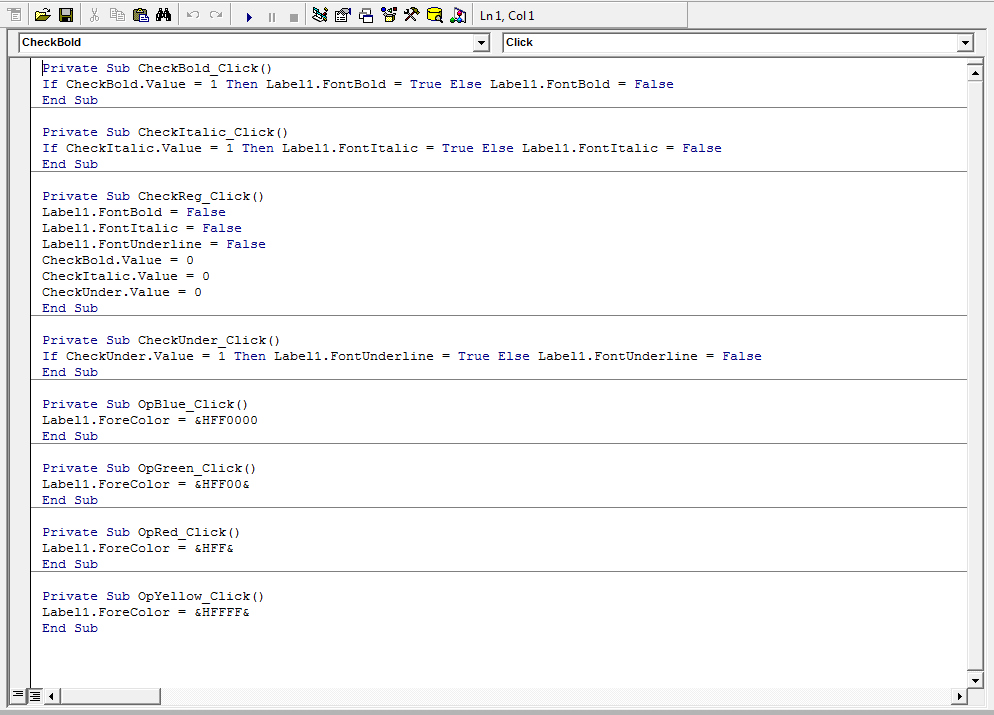Paste from clipboard using the toolbar icon
The image size is (994, 715).
click(140, 15)
